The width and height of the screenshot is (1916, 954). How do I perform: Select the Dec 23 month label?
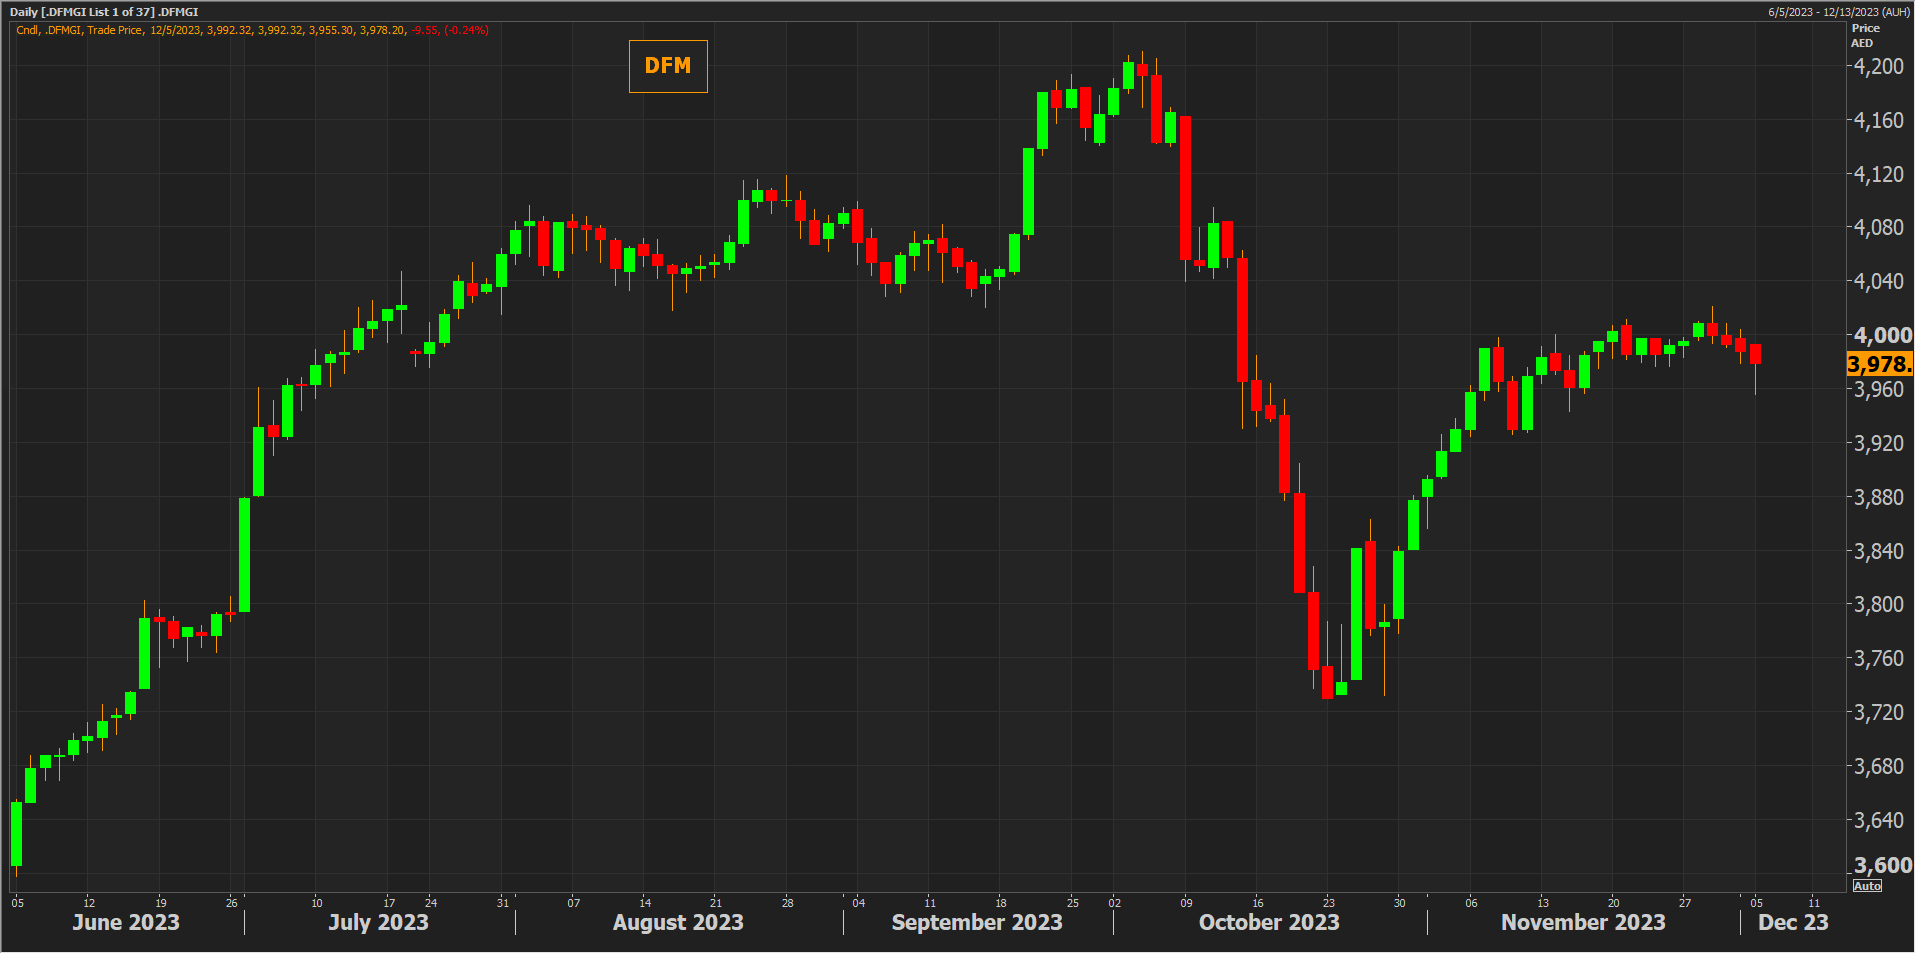1792,922
